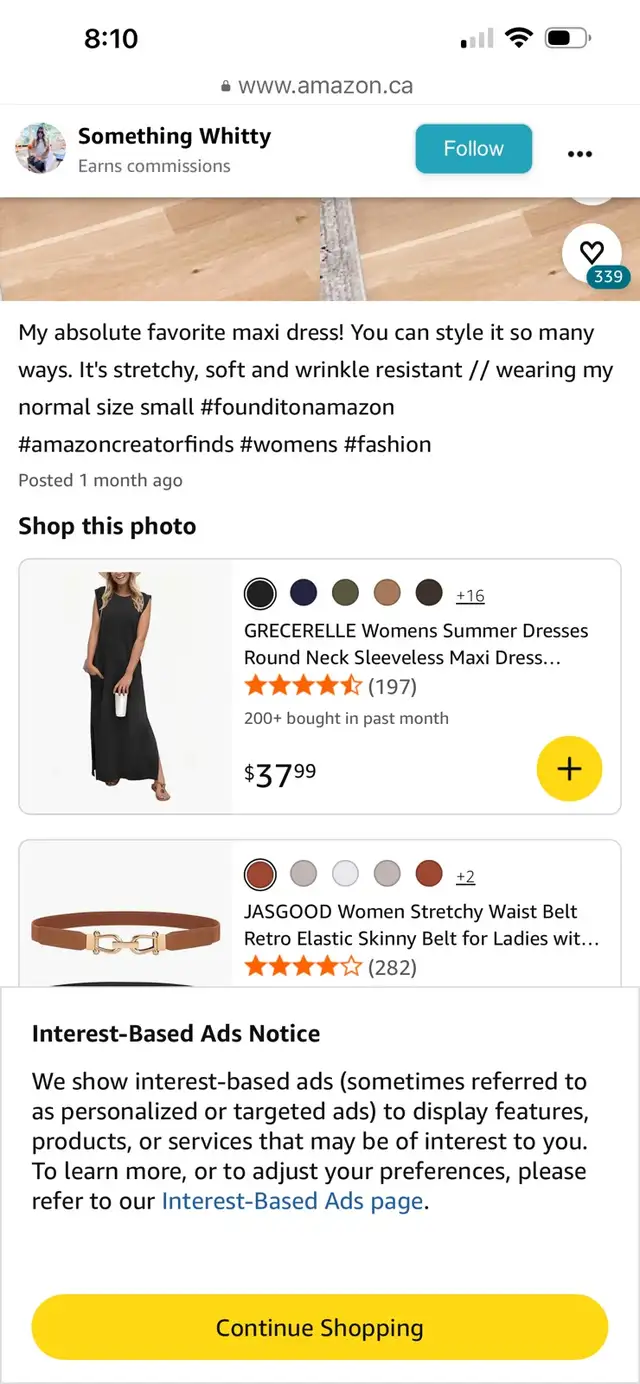Tap the black maxi dress product thumbnail

point(126,686)
